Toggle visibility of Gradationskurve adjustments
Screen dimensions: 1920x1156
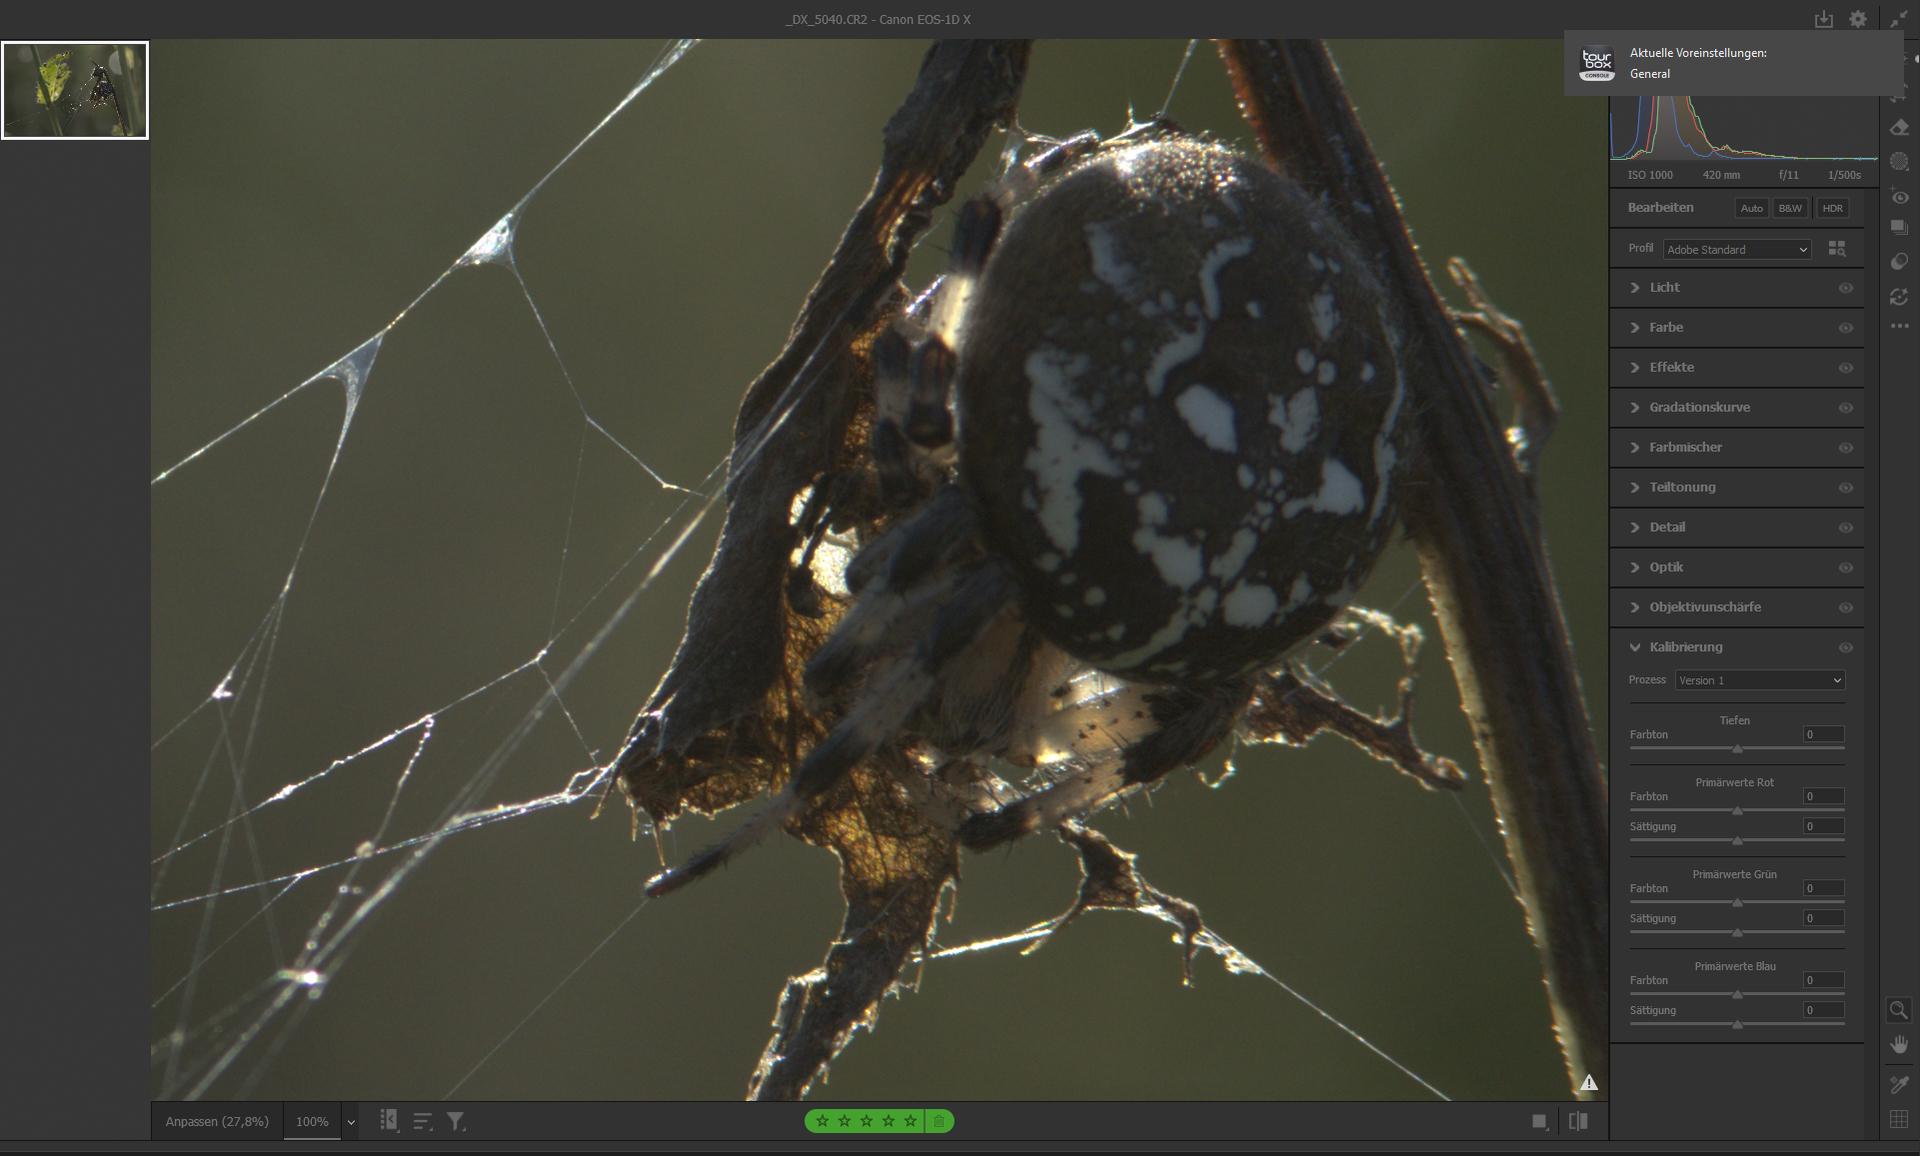tap(1845, 408)
